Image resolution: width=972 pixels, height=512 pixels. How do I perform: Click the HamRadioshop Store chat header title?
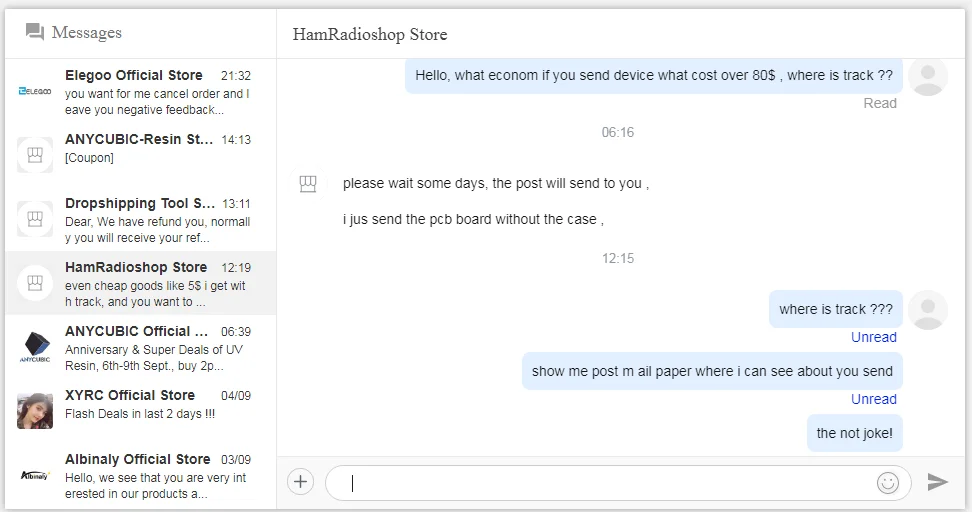(370, 35)
